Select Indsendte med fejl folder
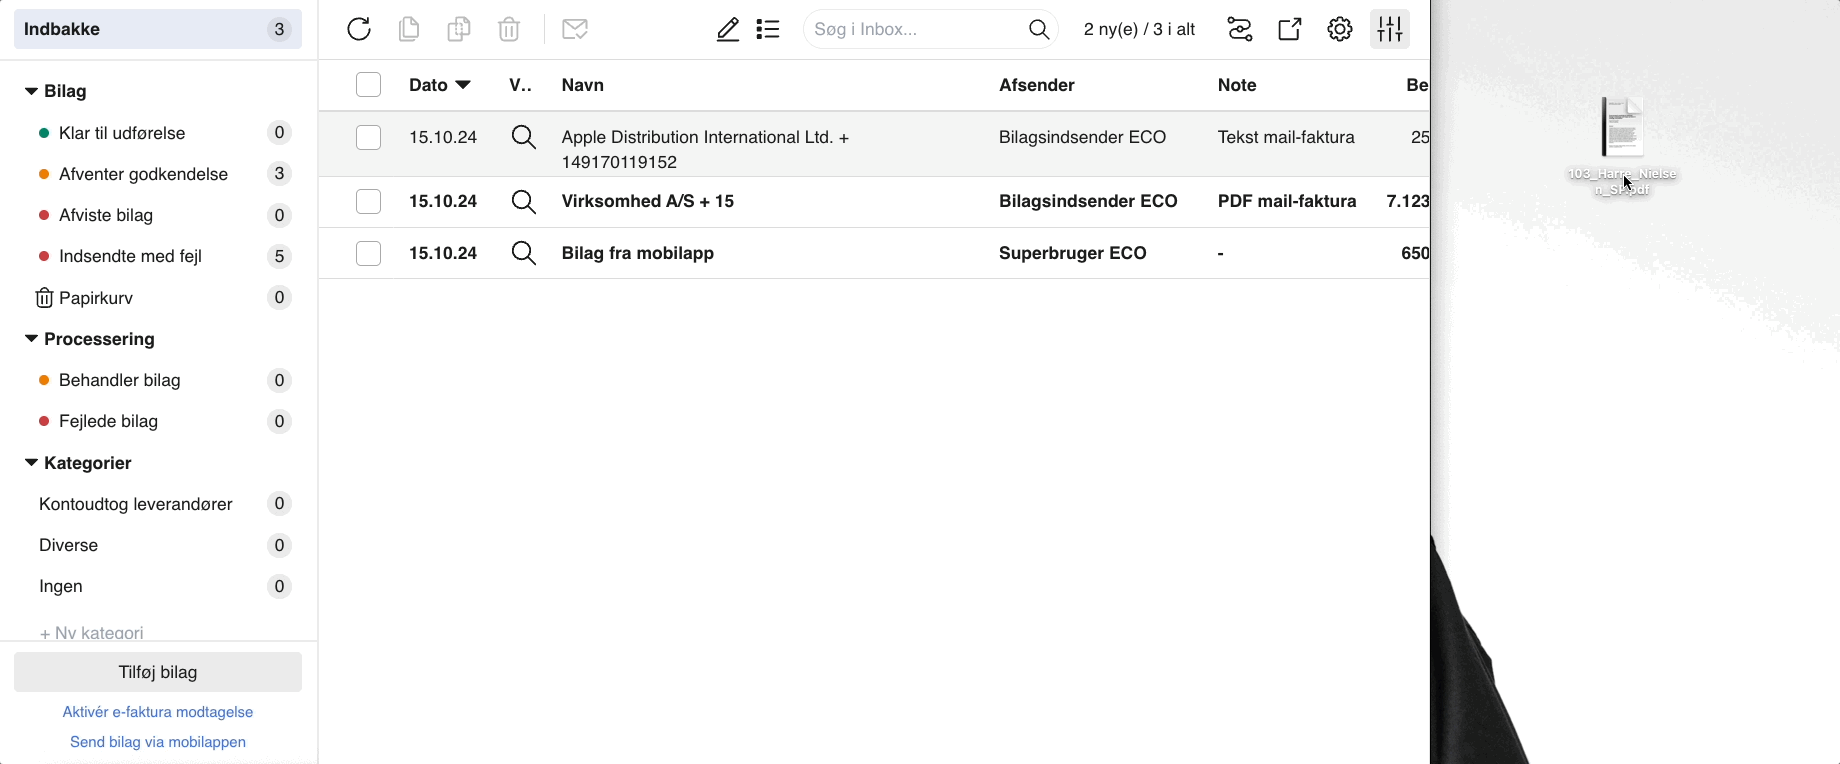The image size is (1840, 764). [x=130, y=256]
